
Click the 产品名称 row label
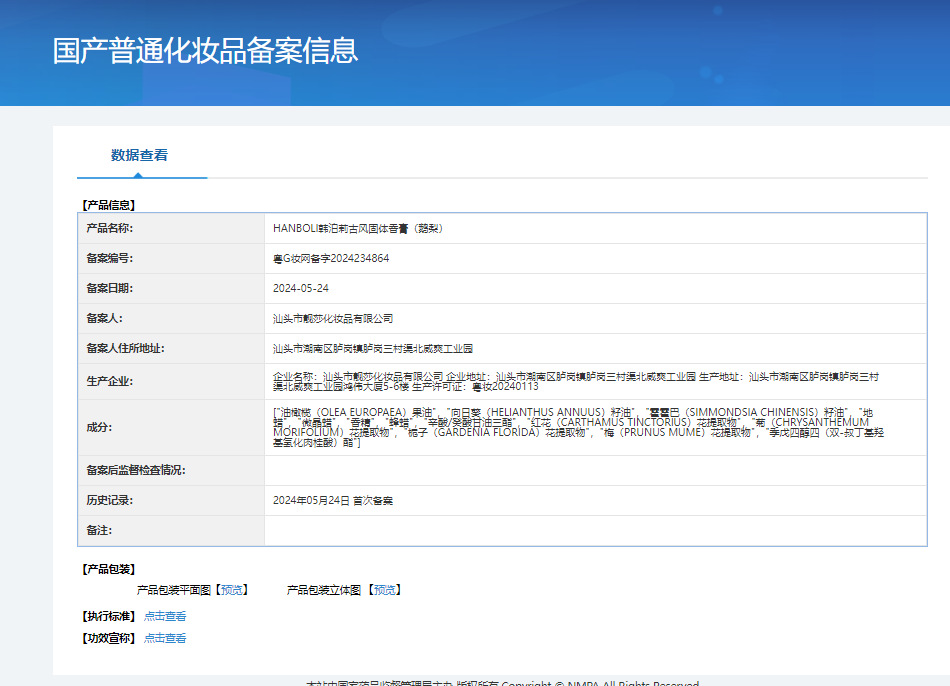click(x=109, y=228)
